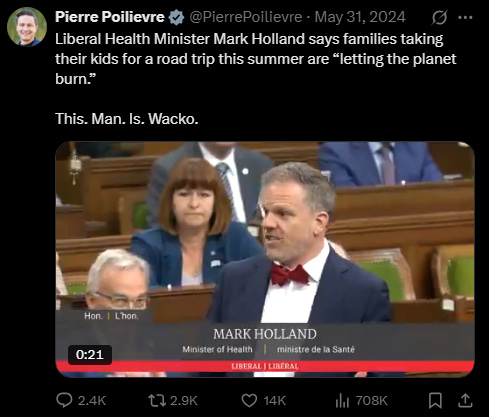This screenshot has height=417, width=489.
Task: Click the 2.9K reposts count
Action: (184, 400)
